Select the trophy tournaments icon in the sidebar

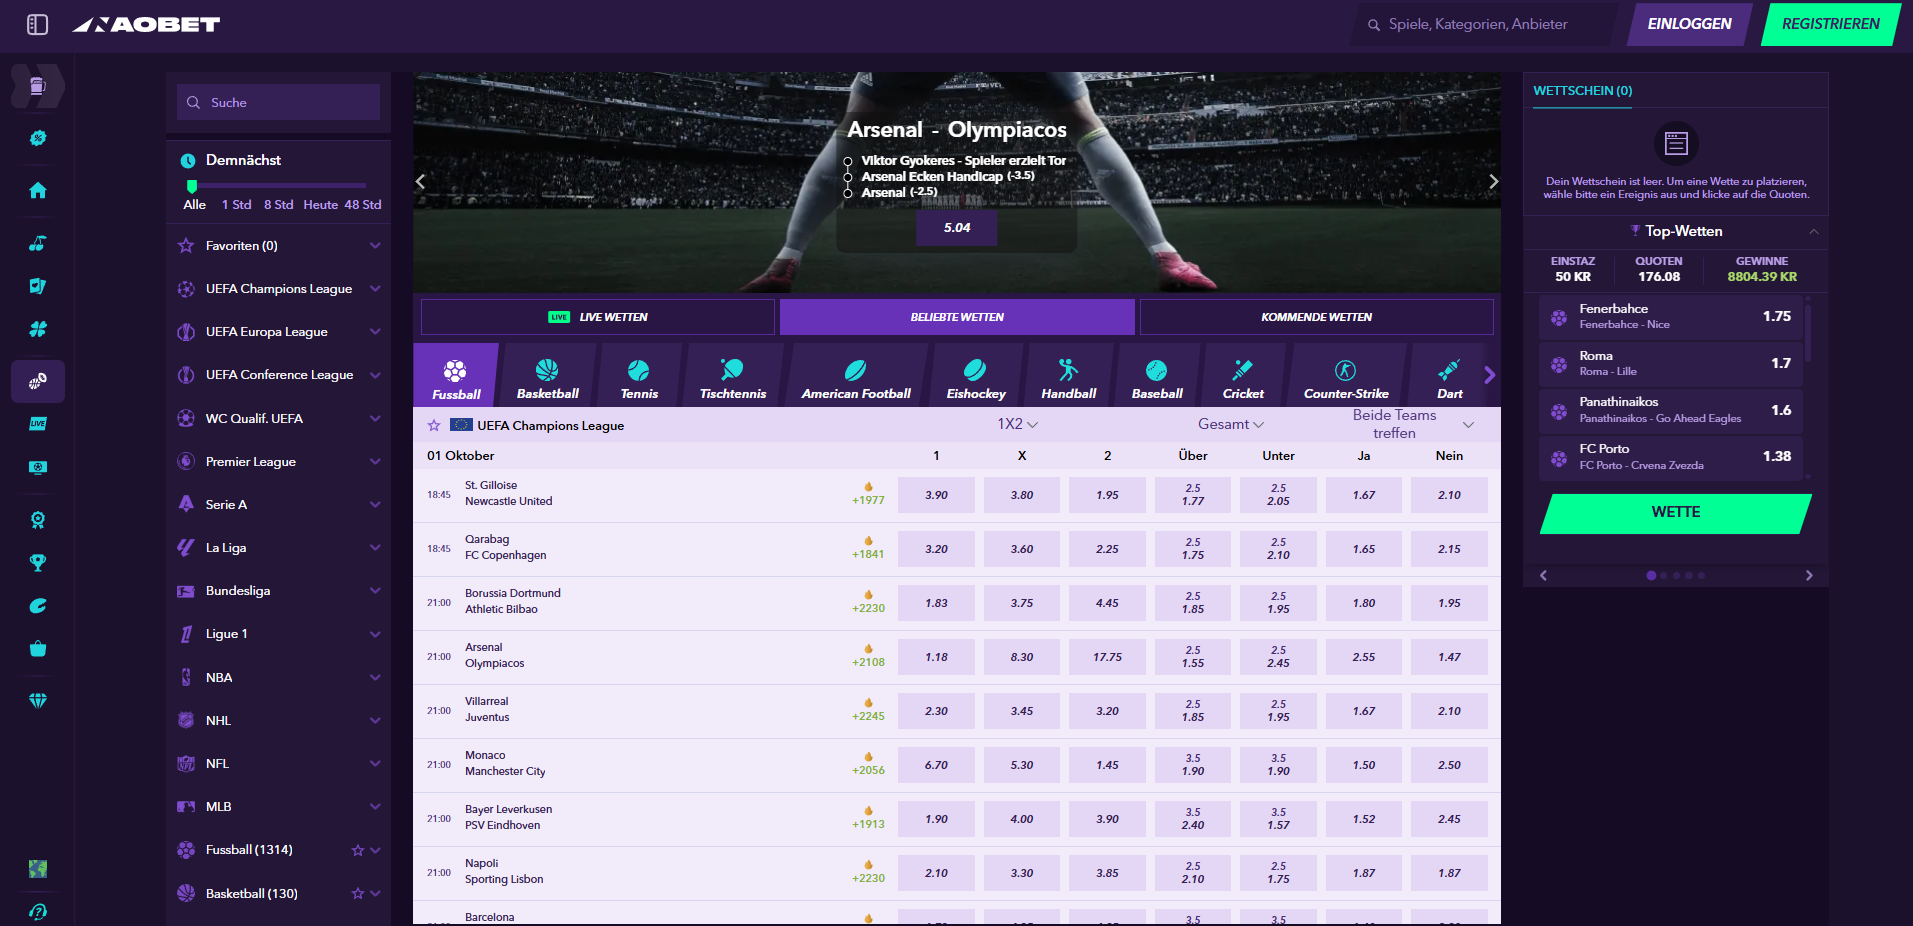pyautogui.click(x=37, y=562)
